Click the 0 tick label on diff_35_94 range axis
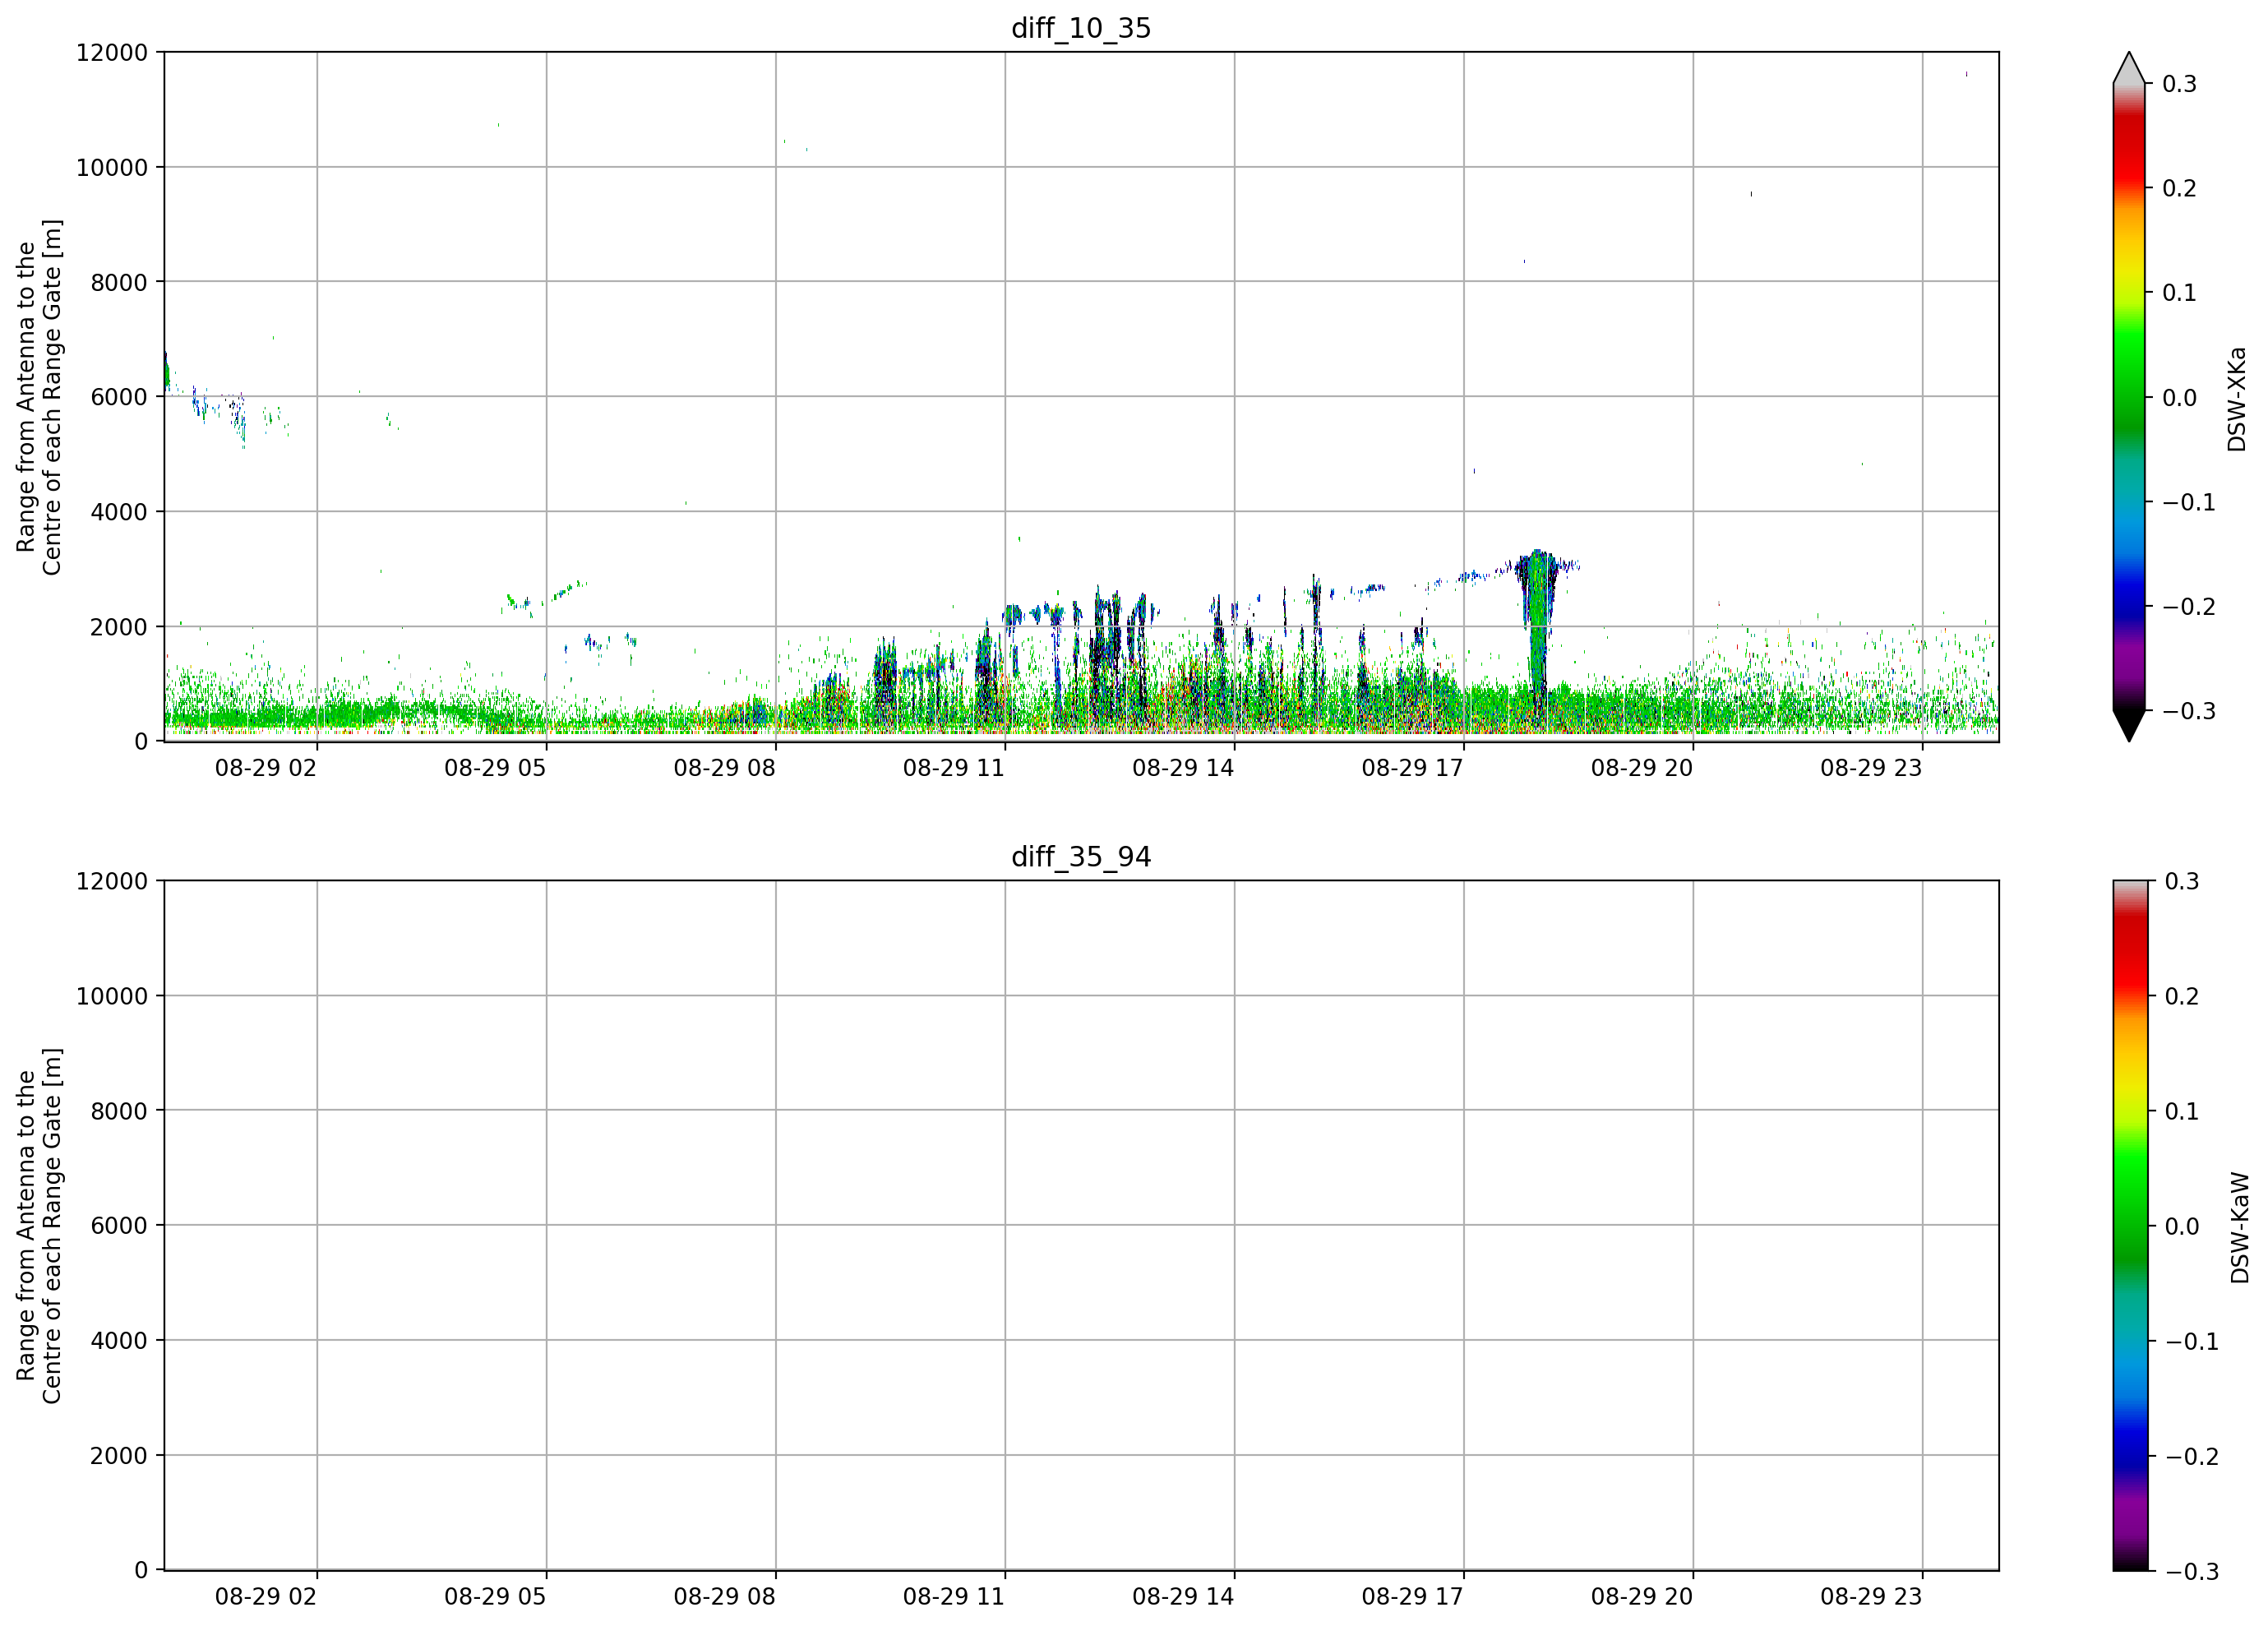The image size is (2268, 1626). point(141,1571)
